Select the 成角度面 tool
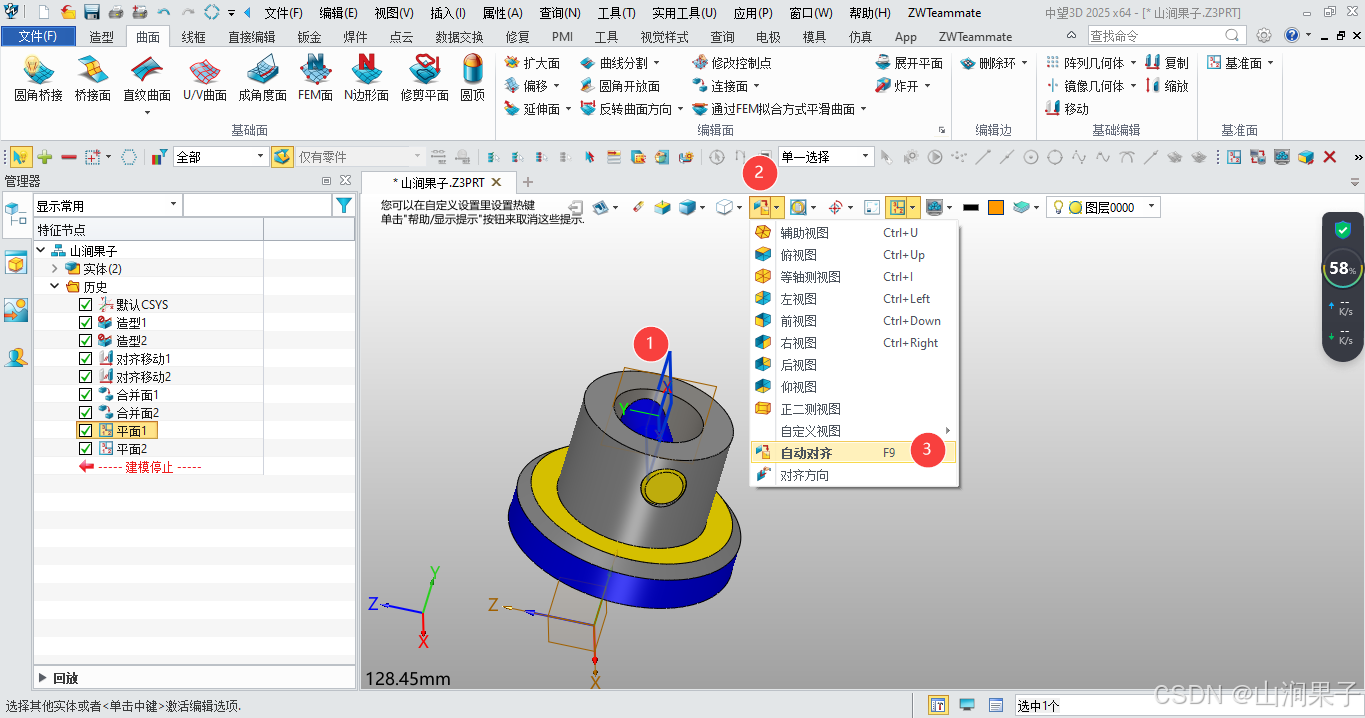 pyautogui.click(x=262, y=79)
